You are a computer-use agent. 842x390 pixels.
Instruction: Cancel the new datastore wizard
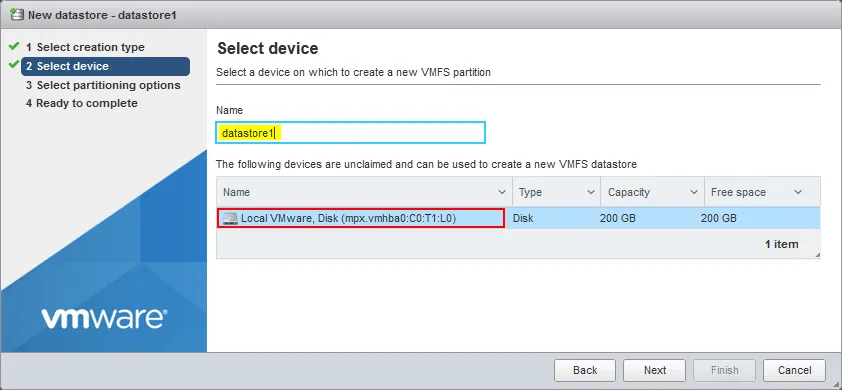(794, 370)
